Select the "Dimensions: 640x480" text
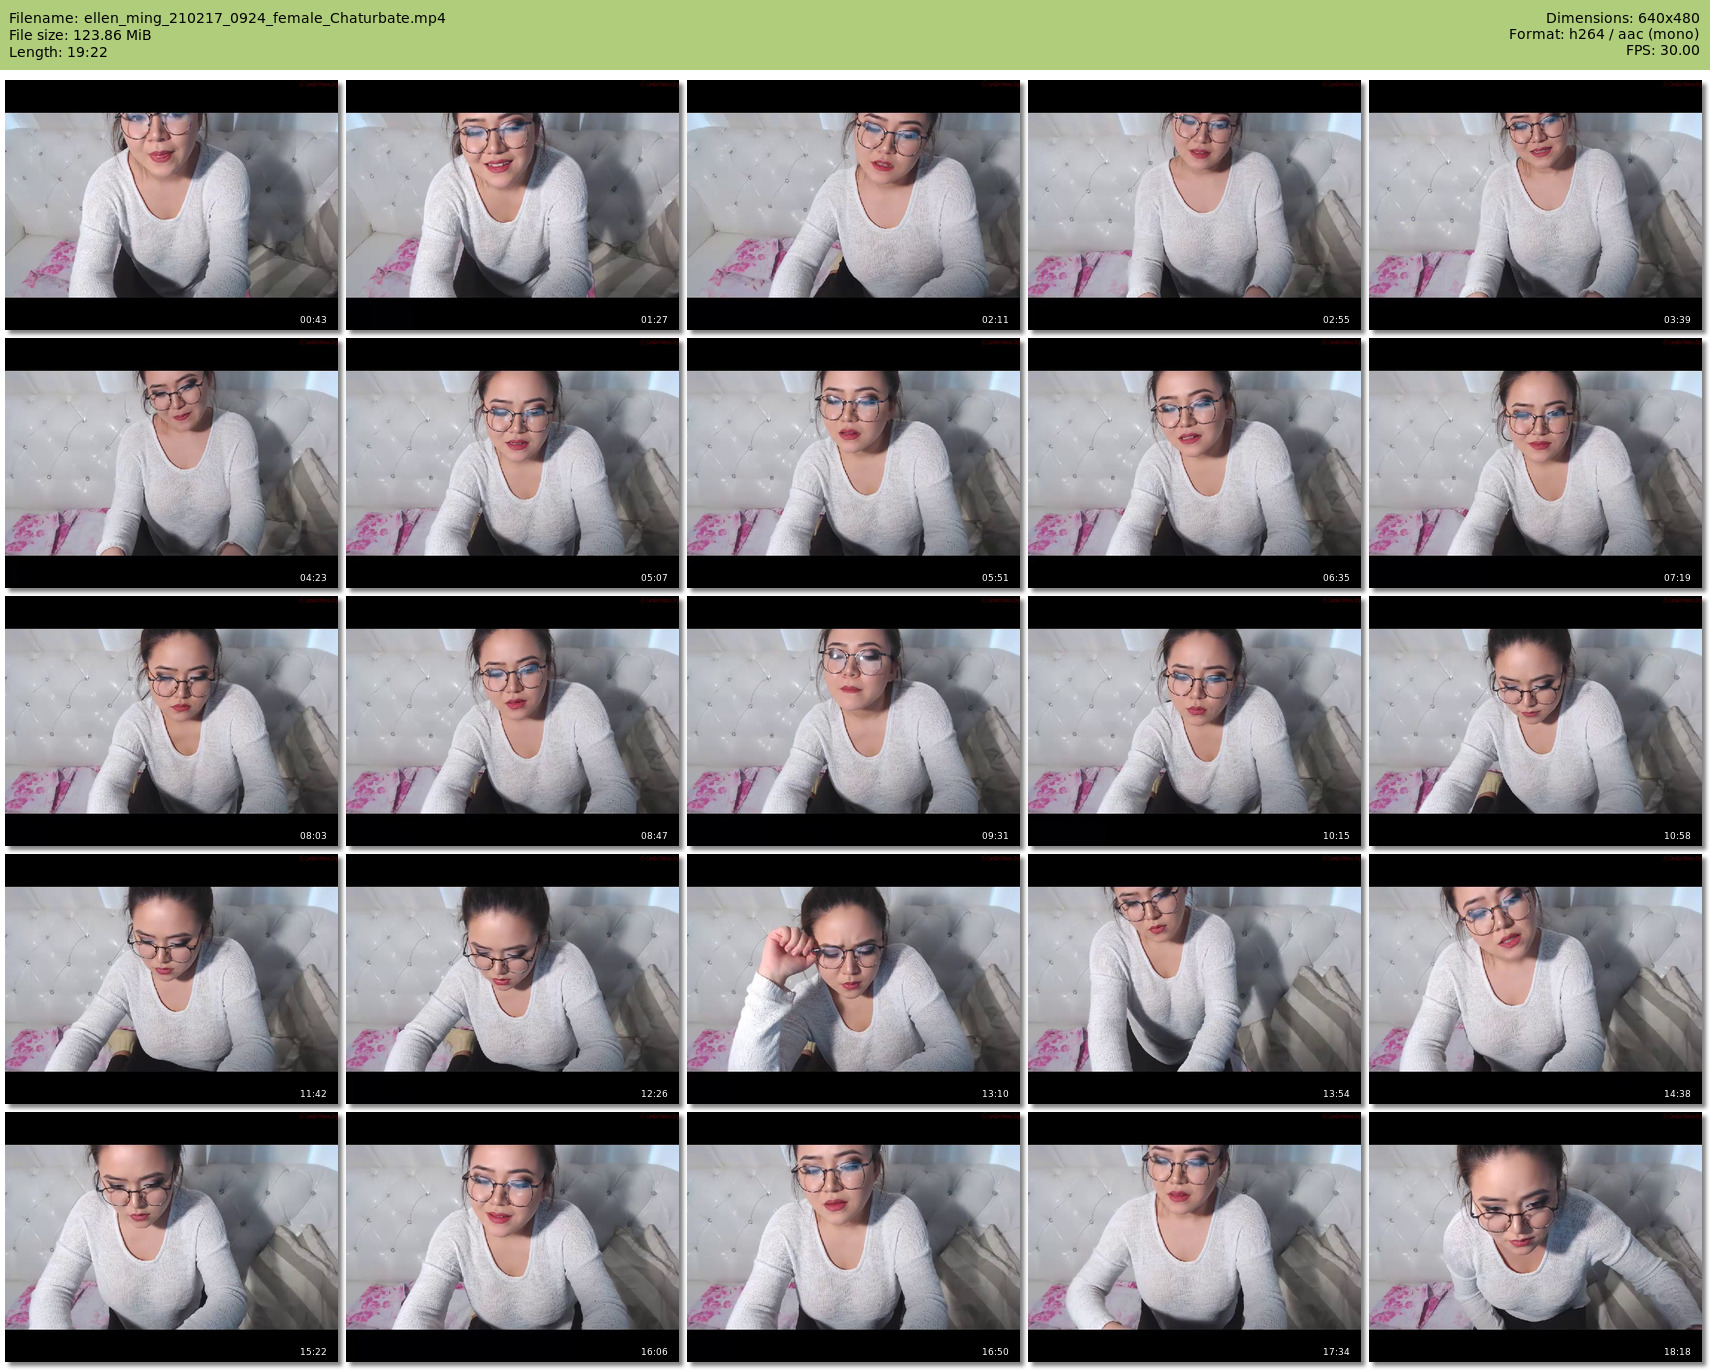Screen dimensions: 1710x1370 pyautogui.click(x=1622, y=18)
